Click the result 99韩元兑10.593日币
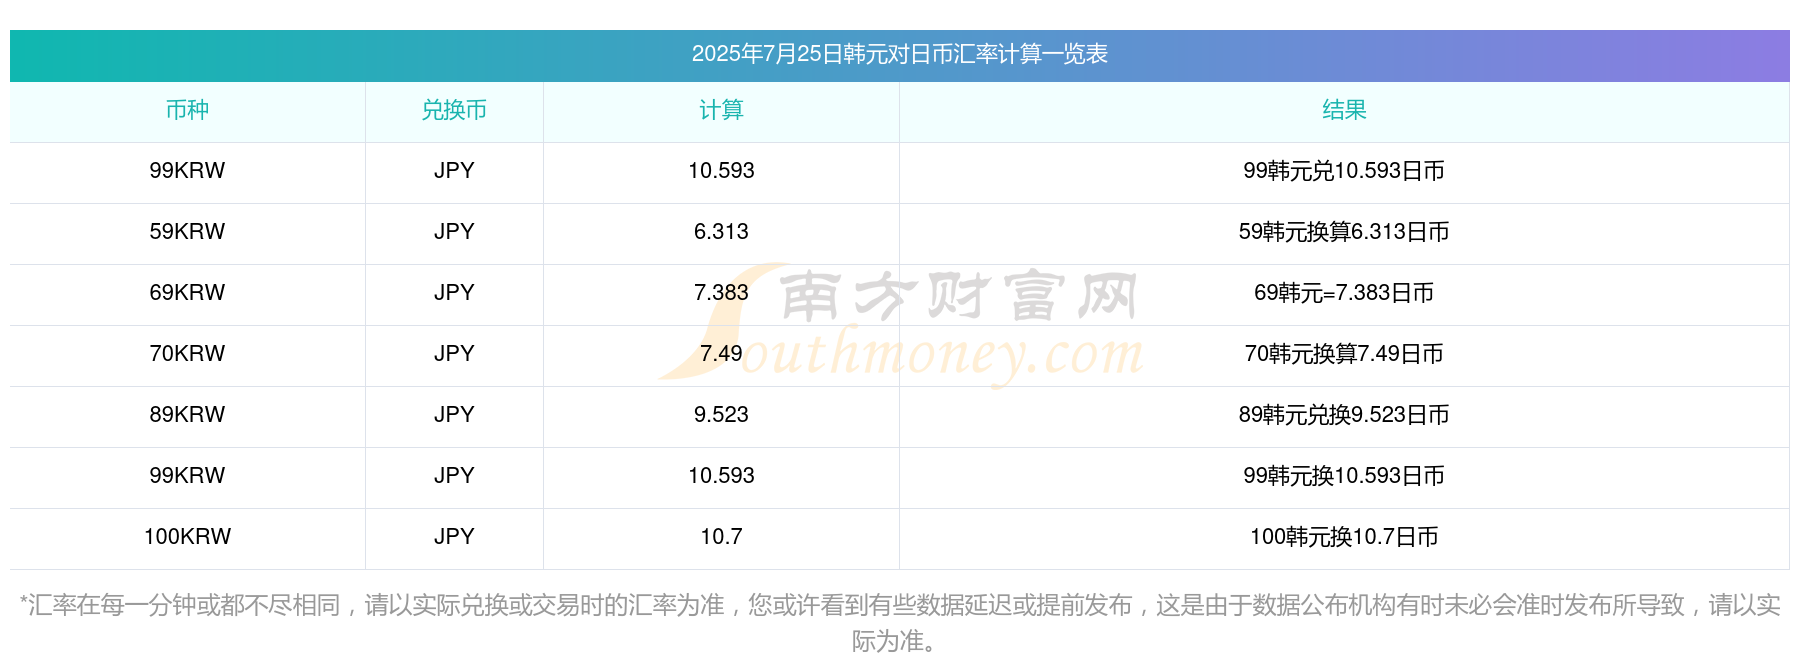This screenshot has height=672, width=1800. (1344, 171)
